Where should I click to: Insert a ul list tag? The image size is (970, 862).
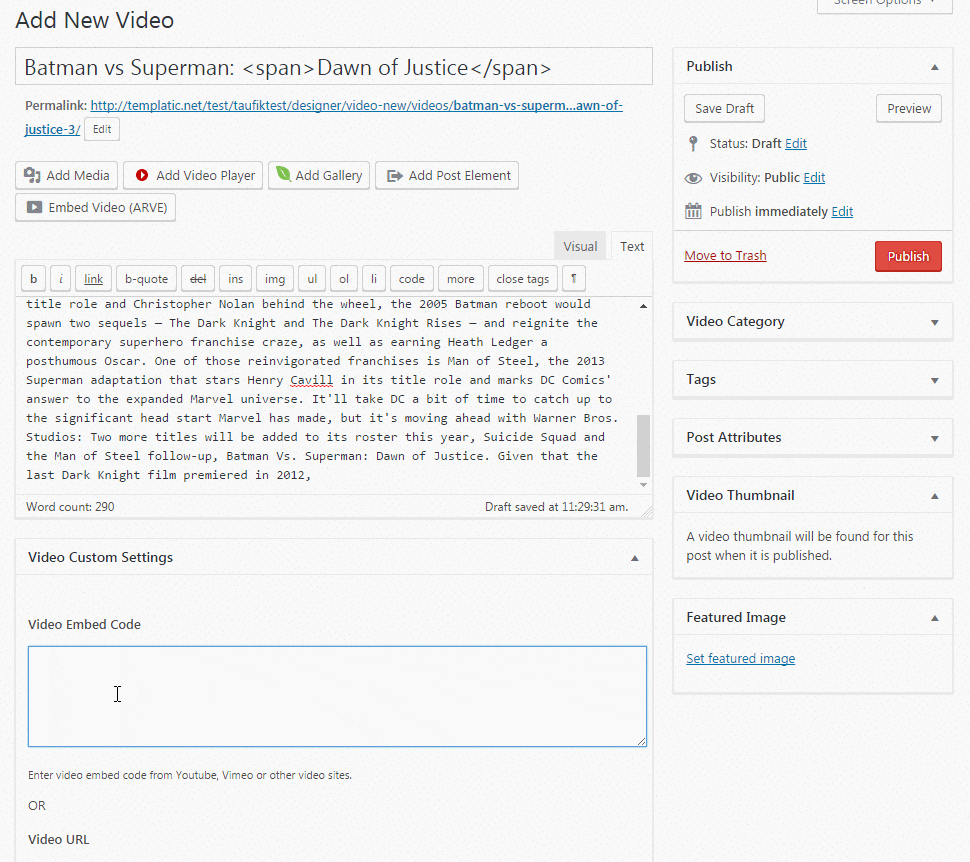coord(312,278)
